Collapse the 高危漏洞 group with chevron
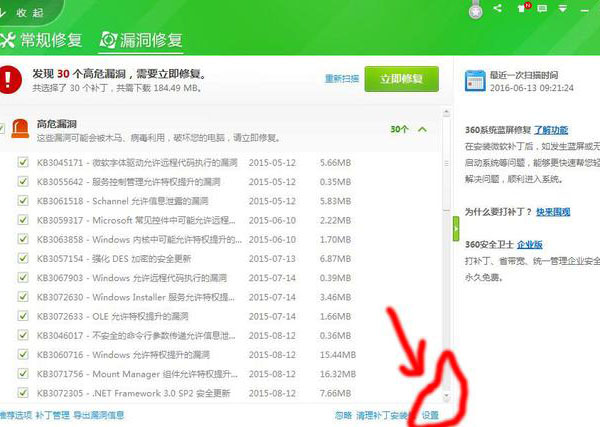600x427 pixels. pos(422,129)
